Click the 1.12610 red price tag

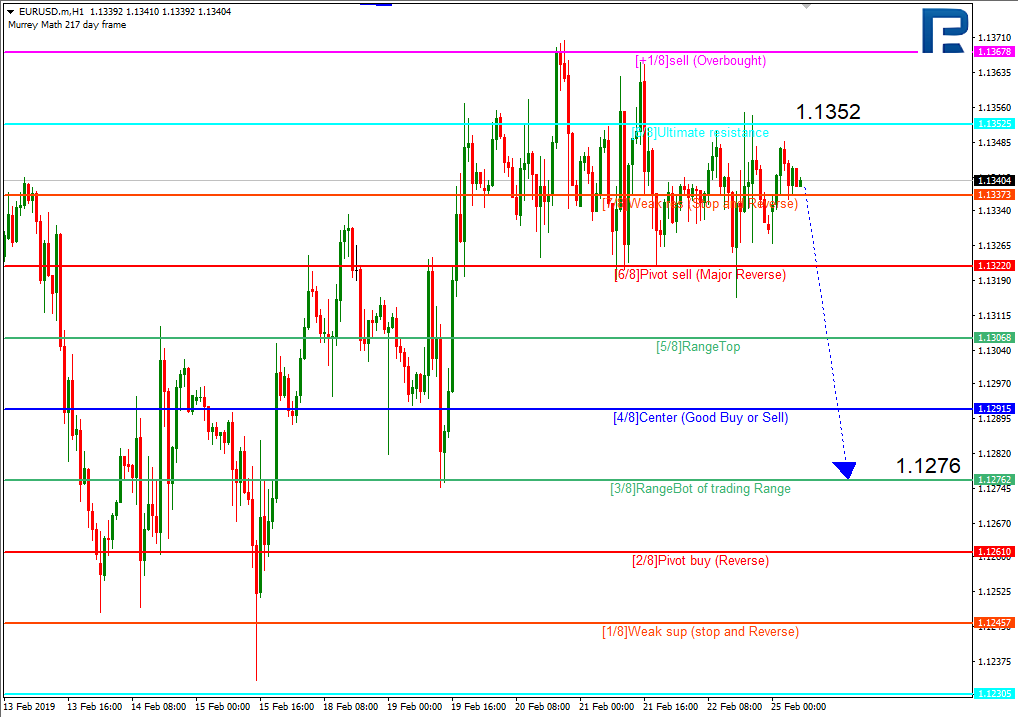point(995,552)
